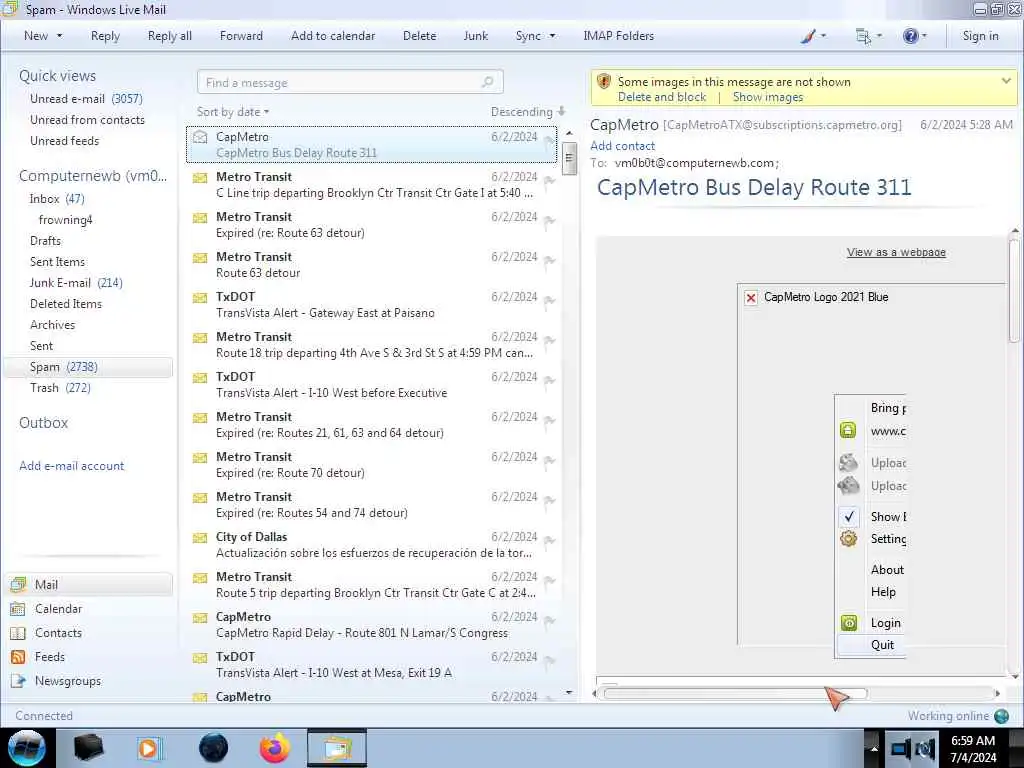Click Reply all in the toolbar
1024x768 pixels.
(x=170, y=37)
